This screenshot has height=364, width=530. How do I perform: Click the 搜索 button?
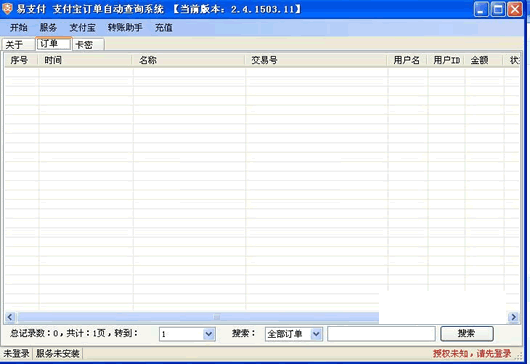(467, 334)
